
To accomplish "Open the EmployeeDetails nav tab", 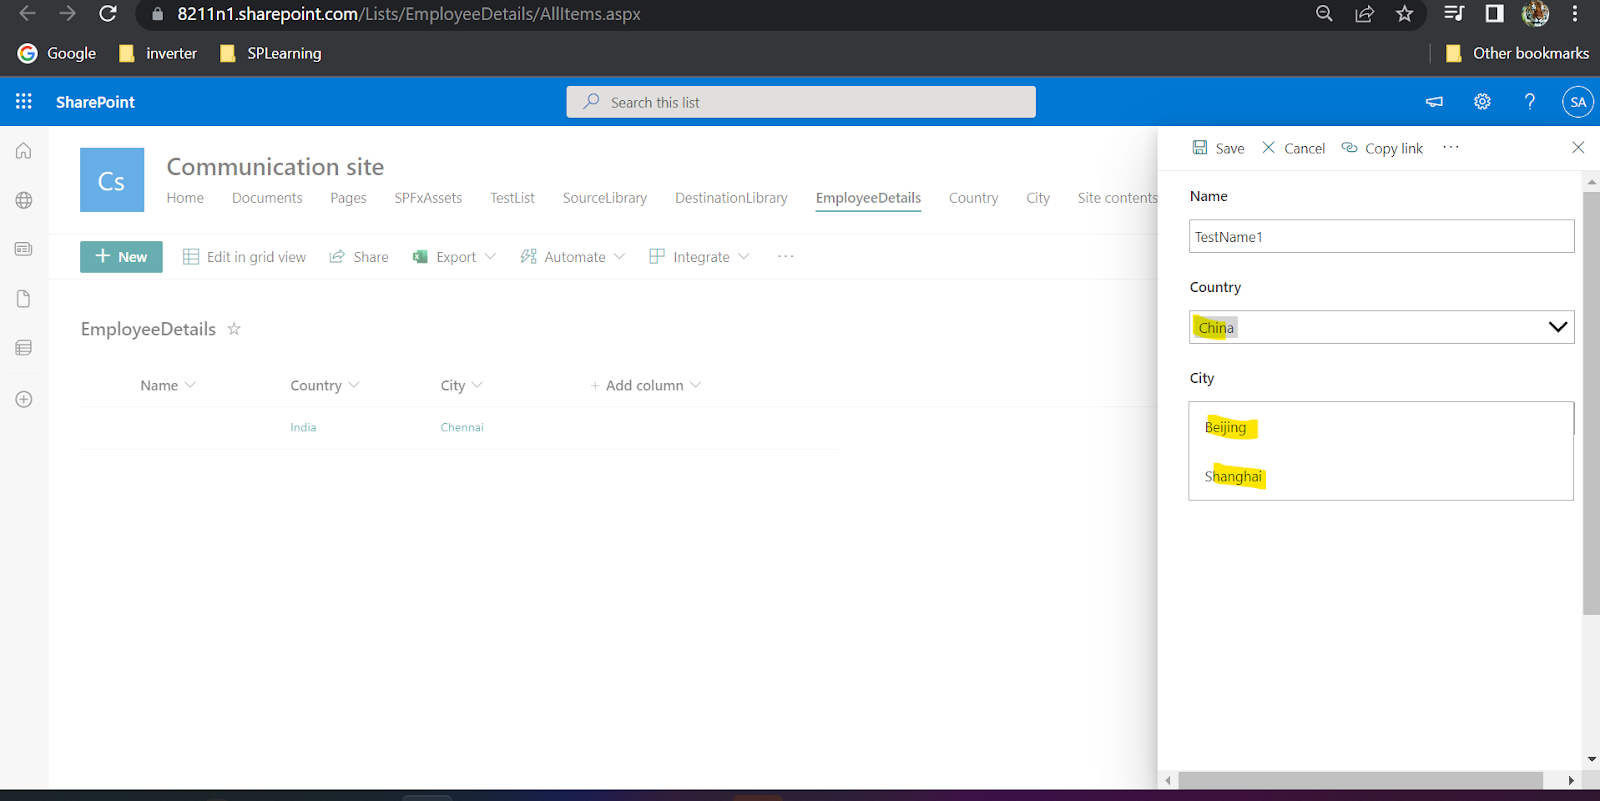I will click(x=868, y=198).
